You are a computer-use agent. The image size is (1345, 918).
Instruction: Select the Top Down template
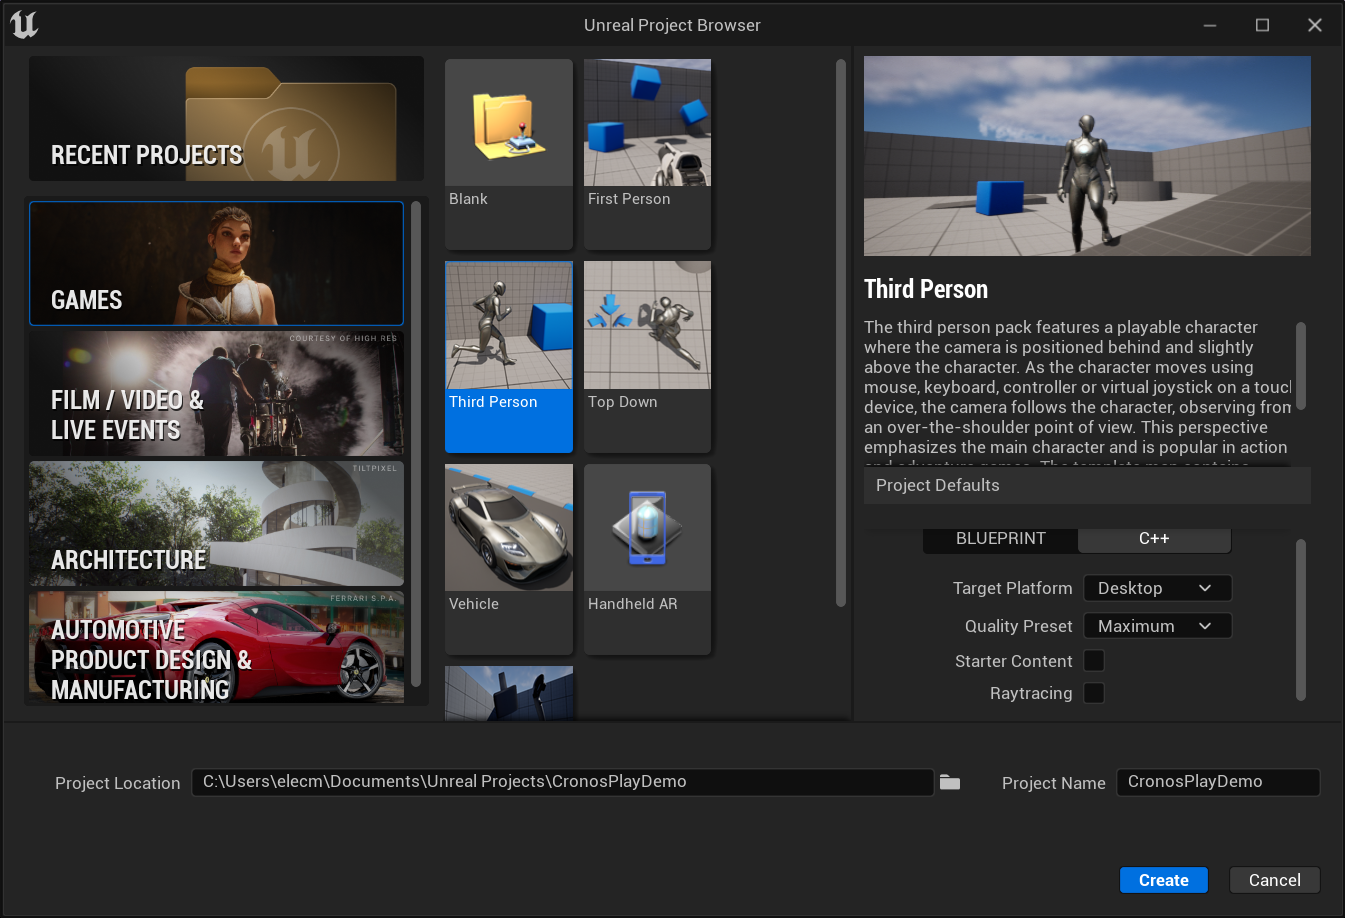pos(647,355)
